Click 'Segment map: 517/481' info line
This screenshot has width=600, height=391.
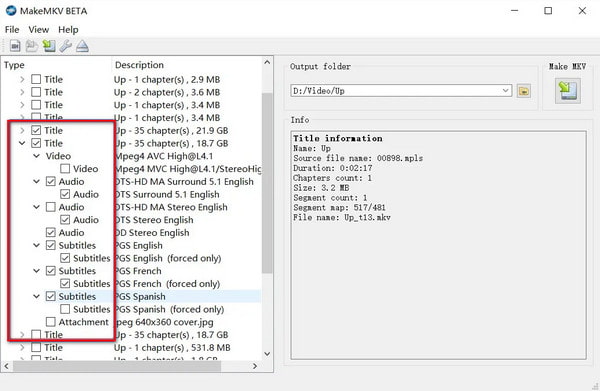pos(339,207)
